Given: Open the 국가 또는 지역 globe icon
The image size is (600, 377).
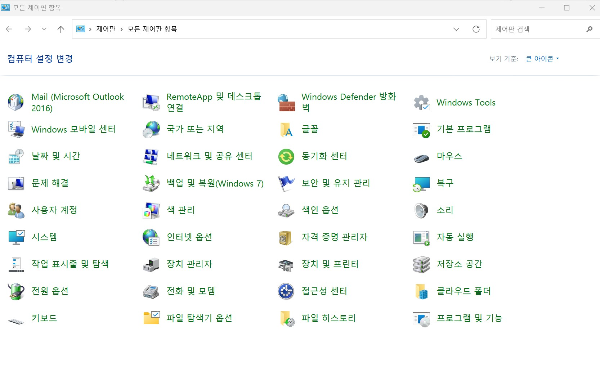Looking at the screenshot, I should (151, 129).
